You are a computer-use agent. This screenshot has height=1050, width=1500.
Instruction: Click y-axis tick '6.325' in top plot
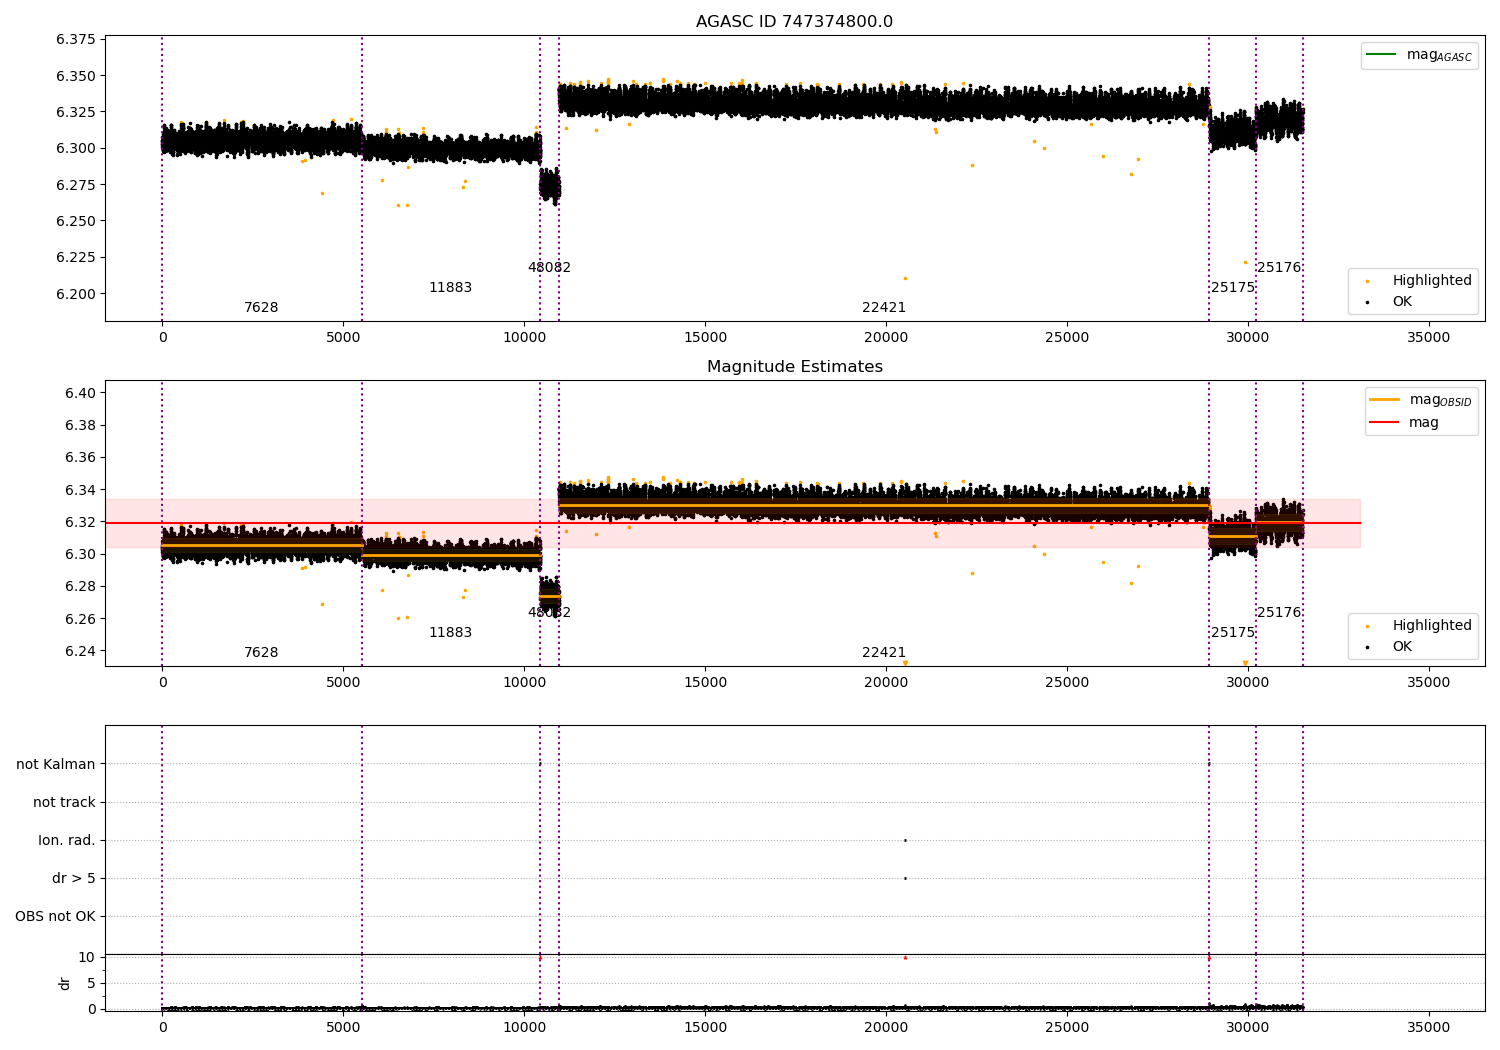coord(76,112)
